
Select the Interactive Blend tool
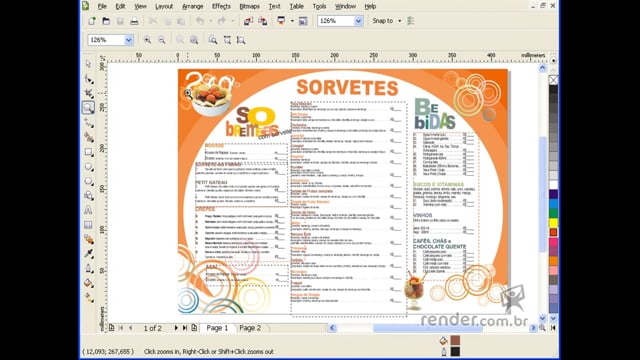point(88,239)
